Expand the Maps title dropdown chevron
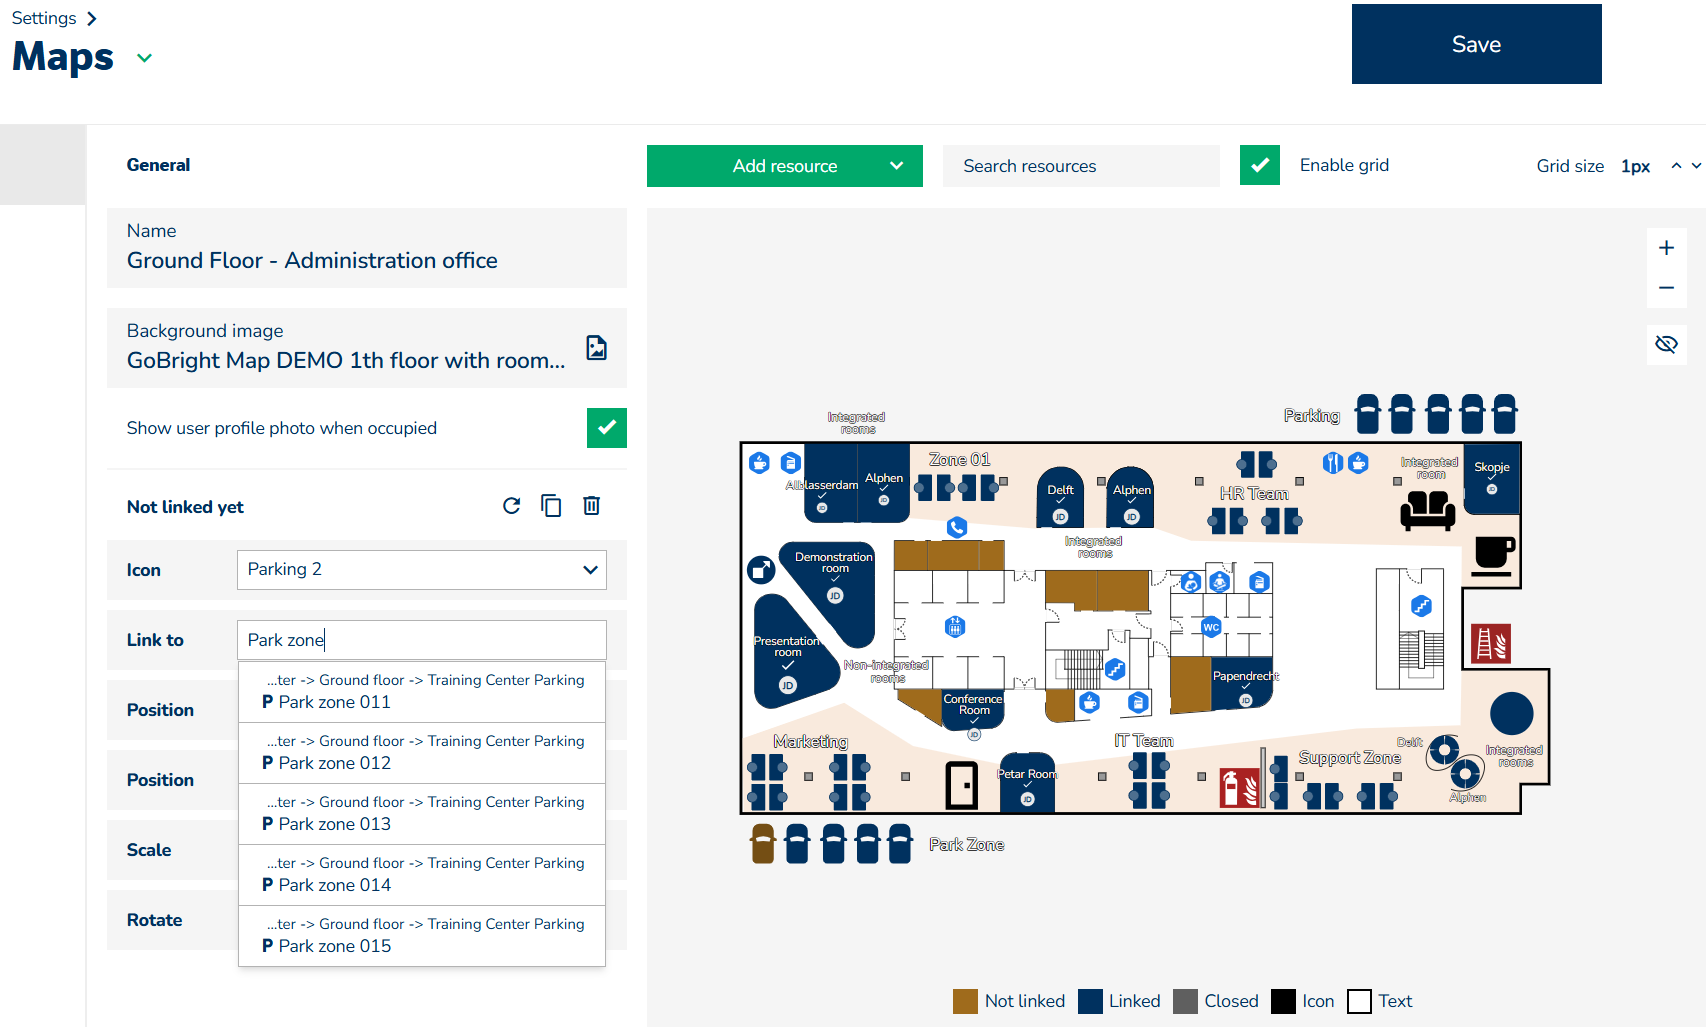Viewport: 1706px width, 1027px height. point(145,58)
